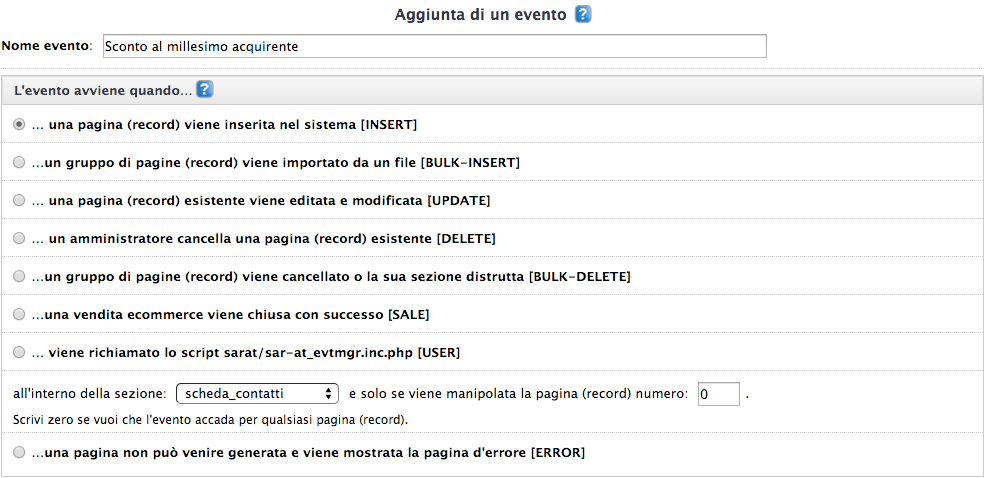Select the [BULK-DELETE] radio button

pos(19,276)
